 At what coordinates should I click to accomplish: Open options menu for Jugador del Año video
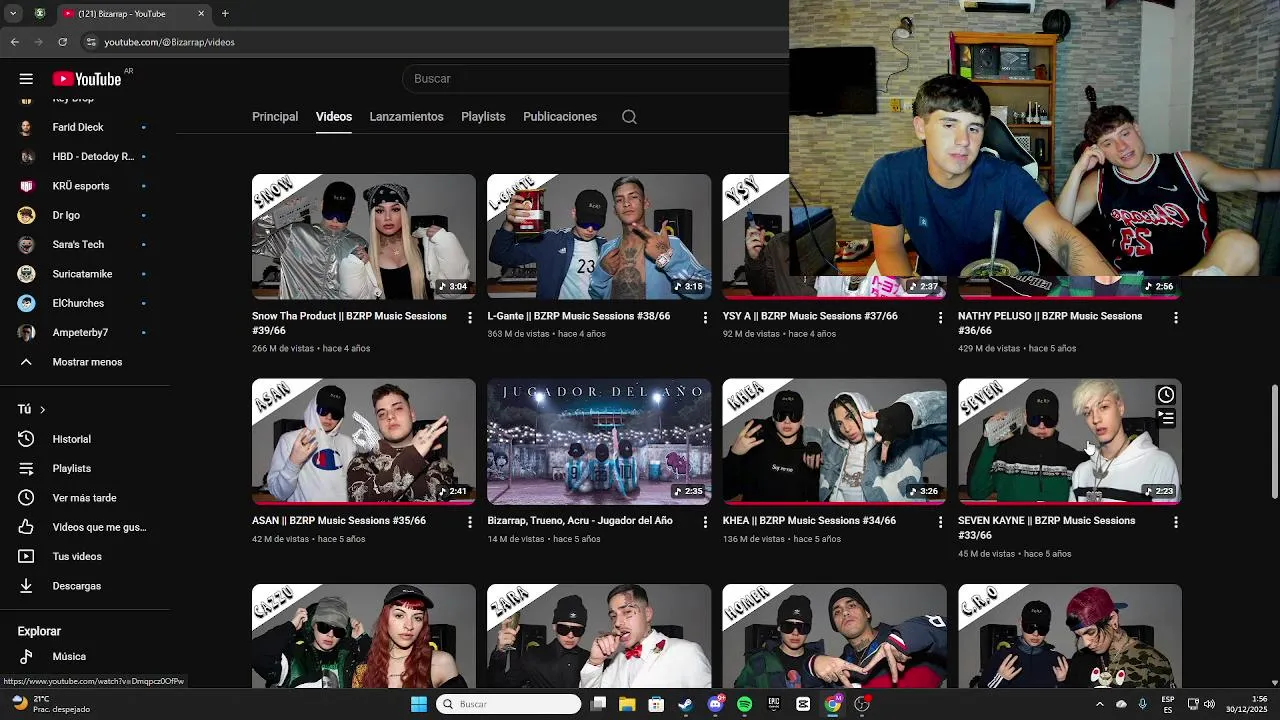(705, 522)
